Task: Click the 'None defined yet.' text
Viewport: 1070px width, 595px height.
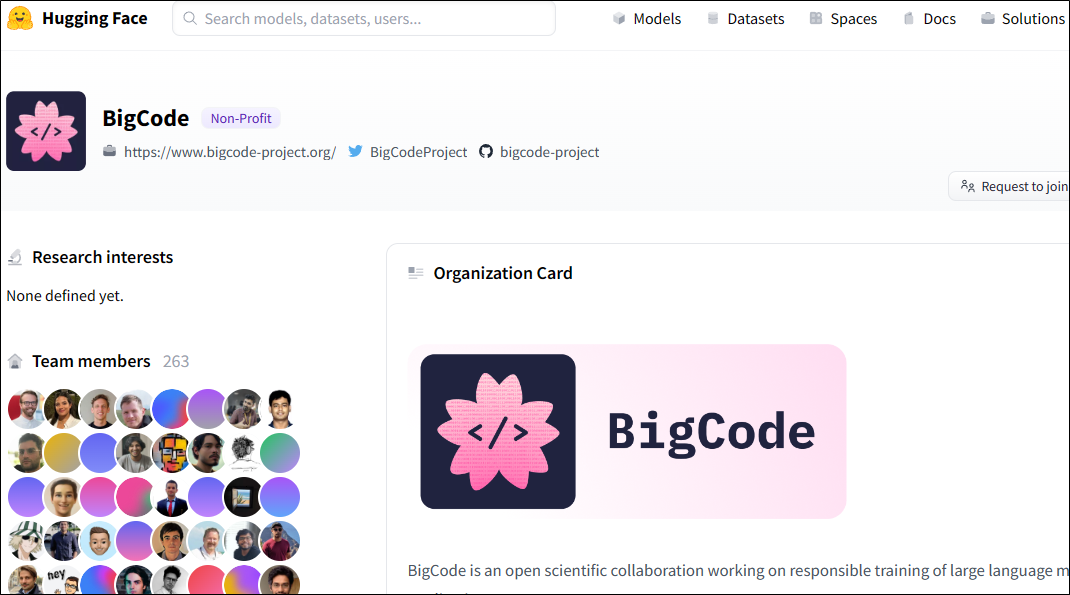Action: (65, 295)
